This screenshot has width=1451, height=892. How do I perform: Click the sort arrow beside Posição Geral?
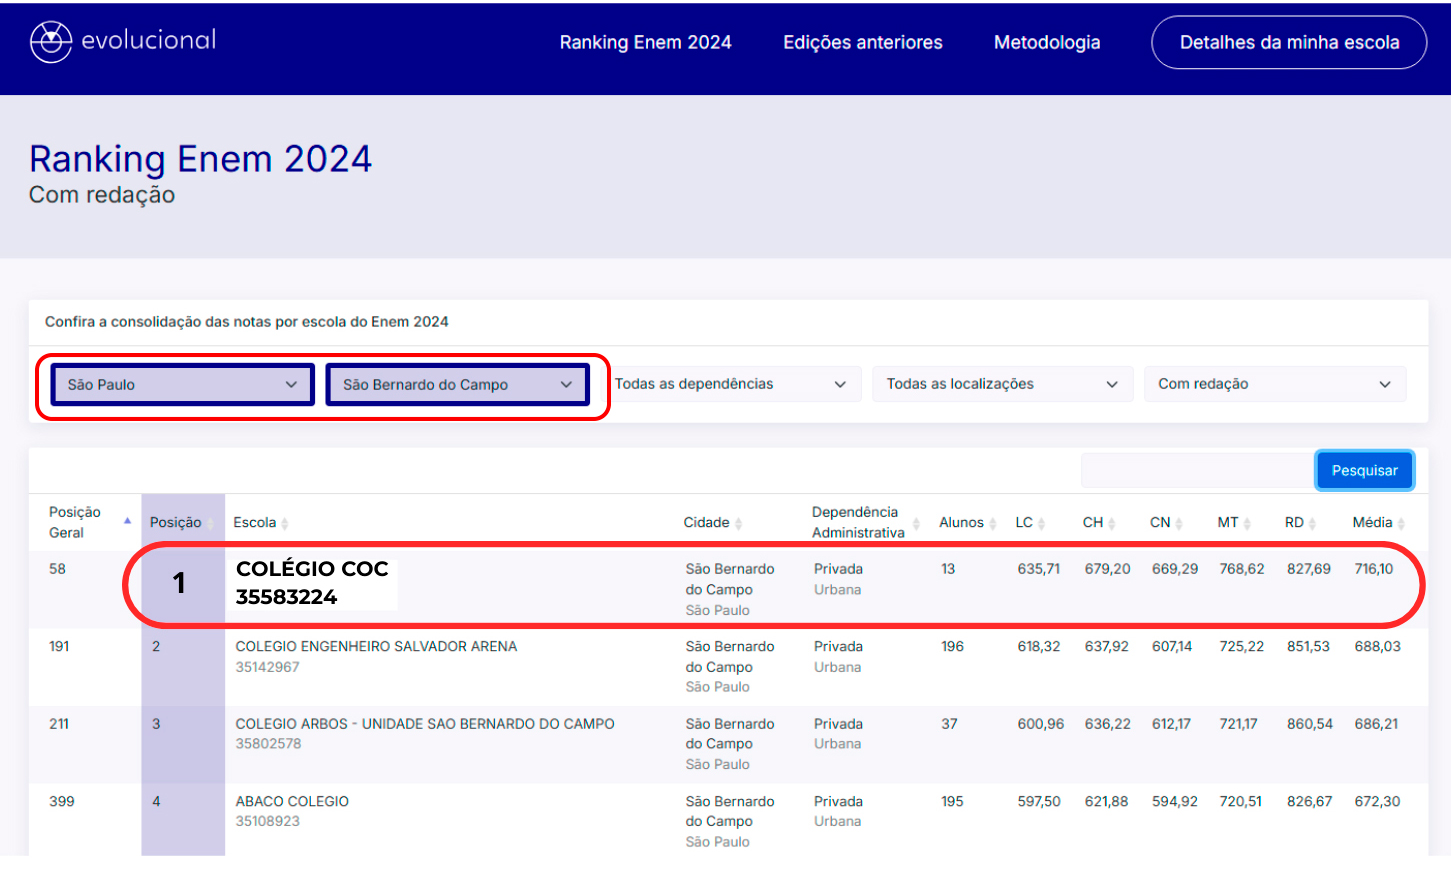pos(127,521)
